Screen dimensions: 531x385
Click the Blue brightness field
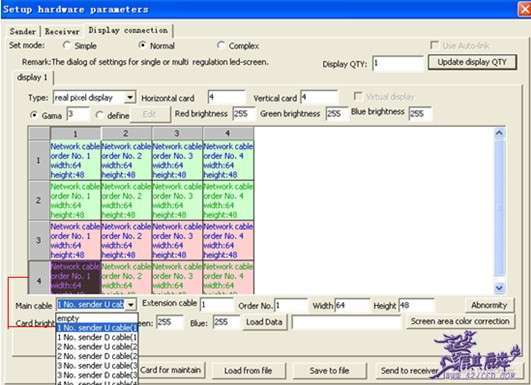click(x=420, y=113)
